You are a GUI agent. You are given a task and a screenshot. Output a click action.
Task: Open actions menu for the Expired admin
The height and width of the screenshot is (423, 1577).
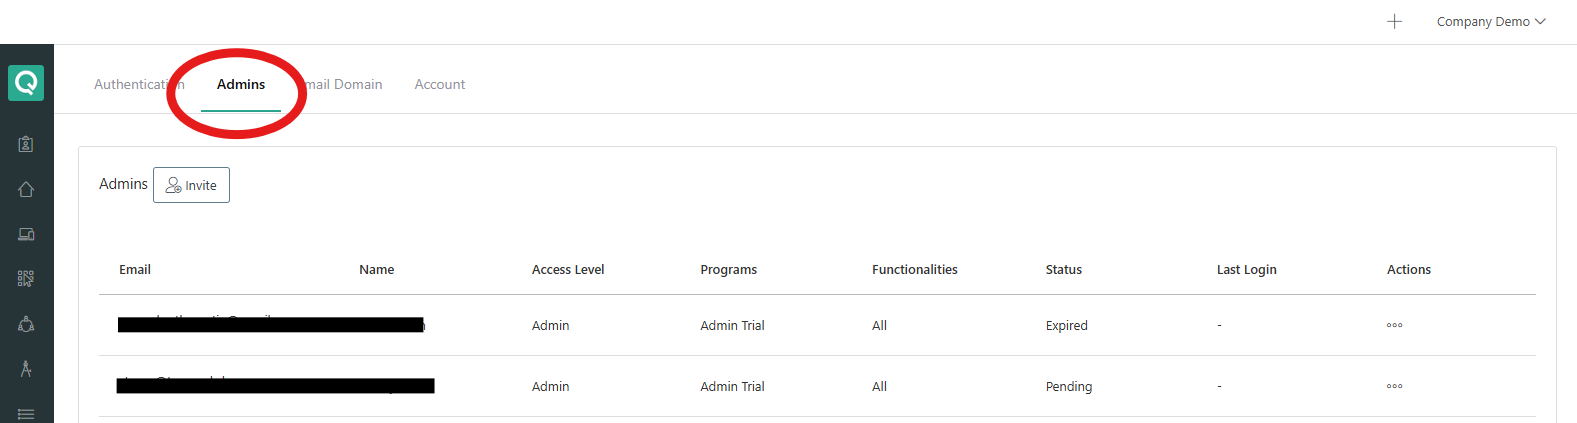1394,325
